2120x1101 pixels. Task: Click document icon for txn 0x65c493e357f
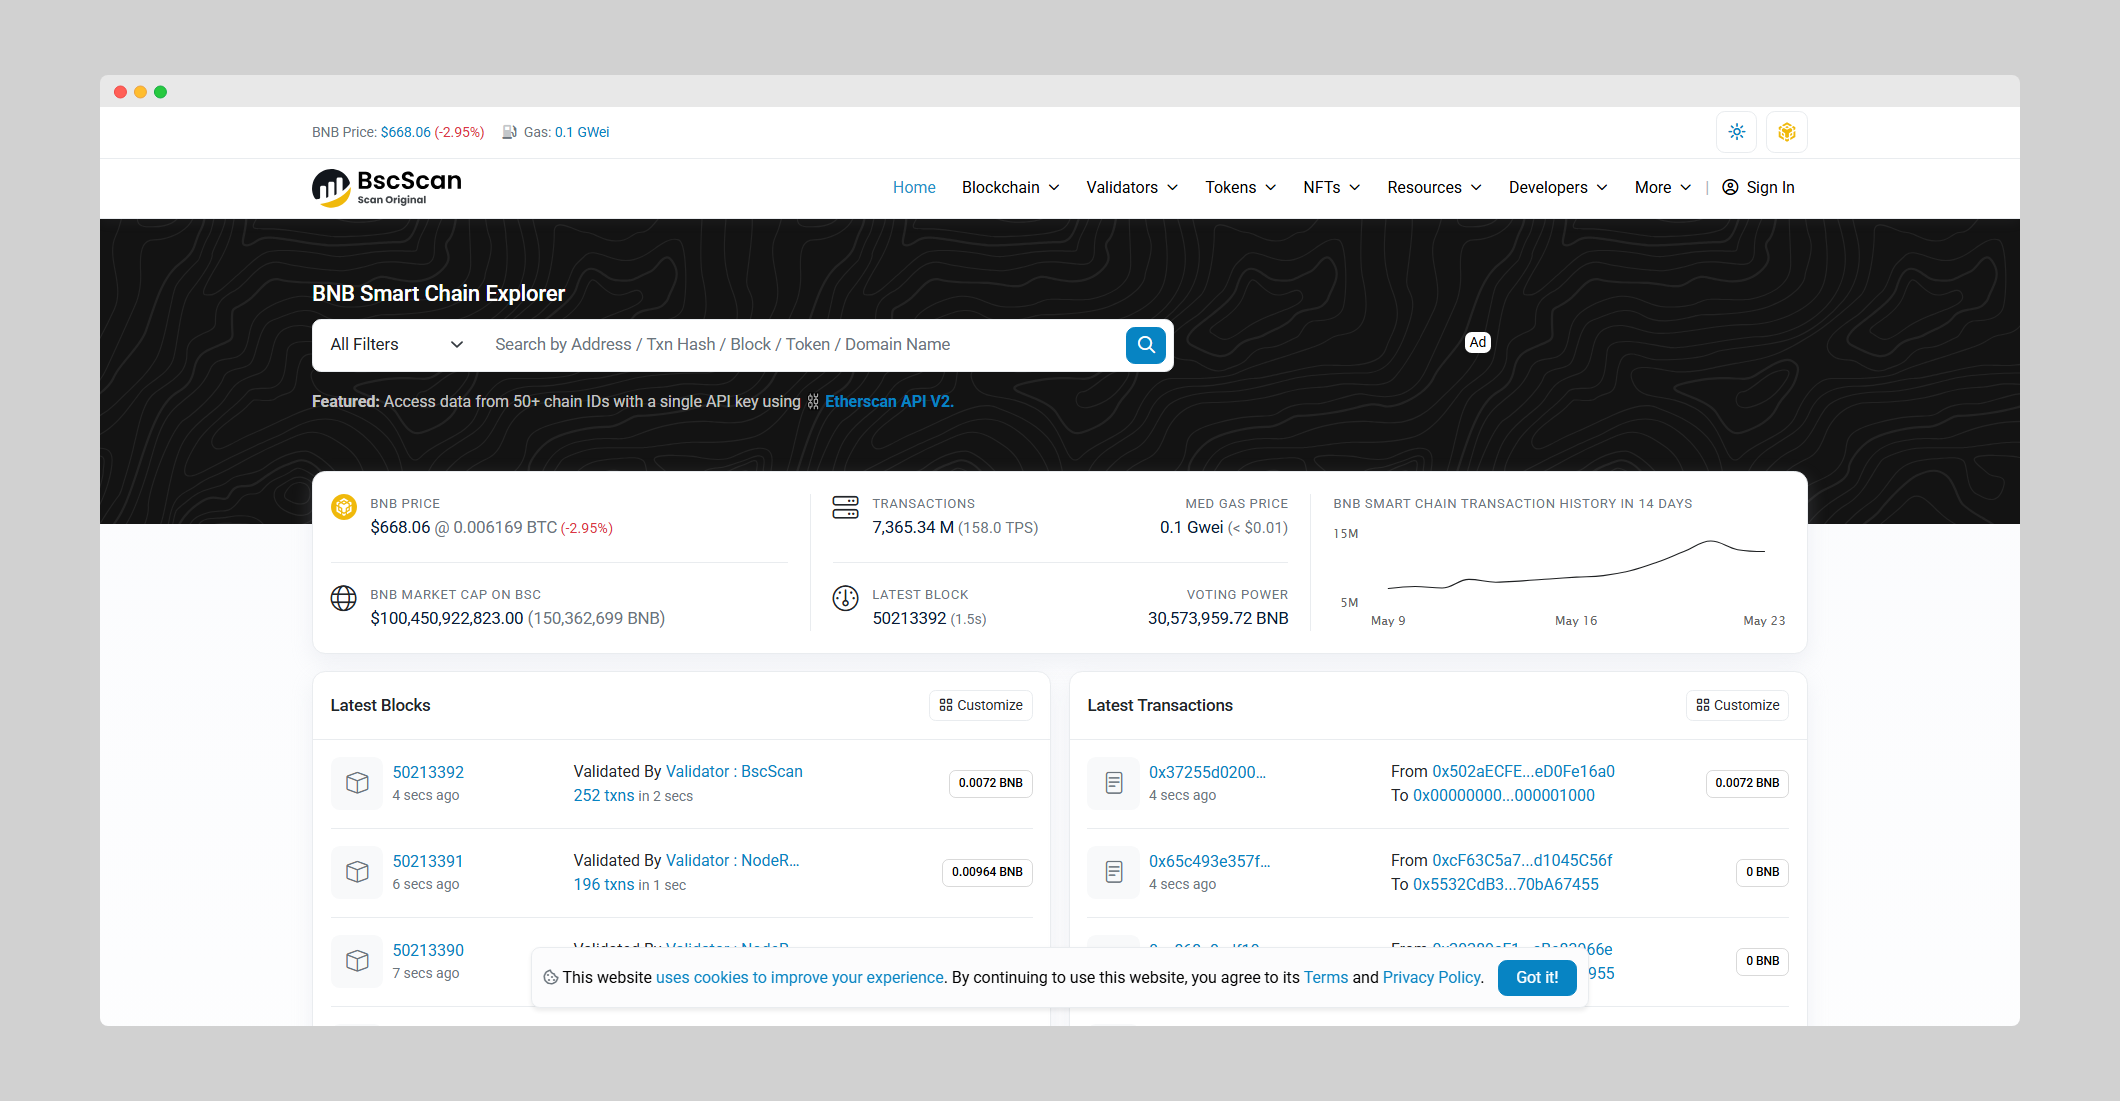point(1114,872)
